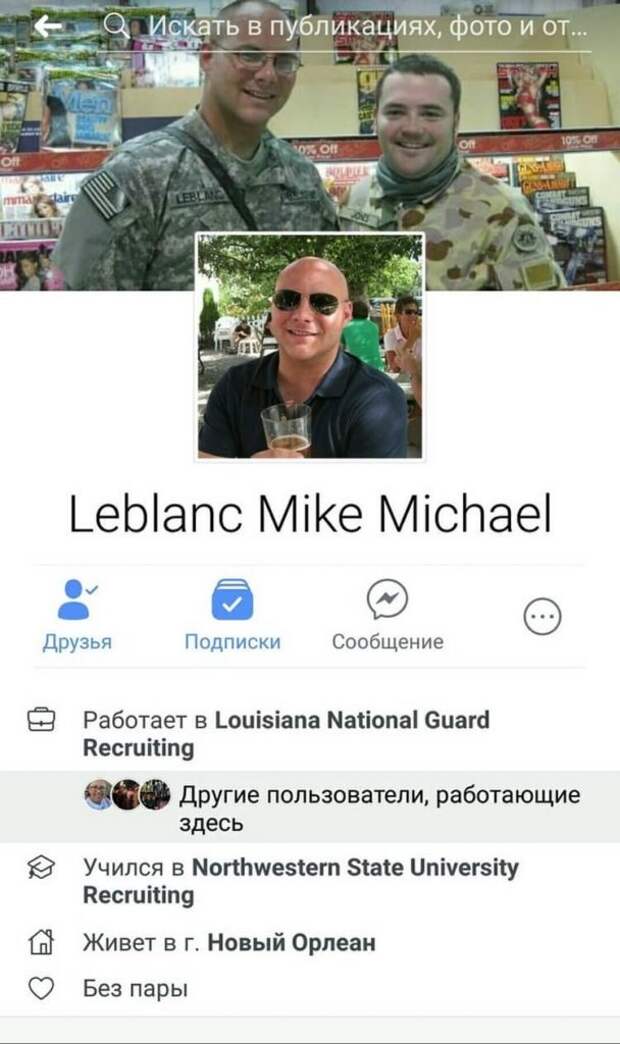
Task: Click the briefcase work icon
Action: point(41,720)
